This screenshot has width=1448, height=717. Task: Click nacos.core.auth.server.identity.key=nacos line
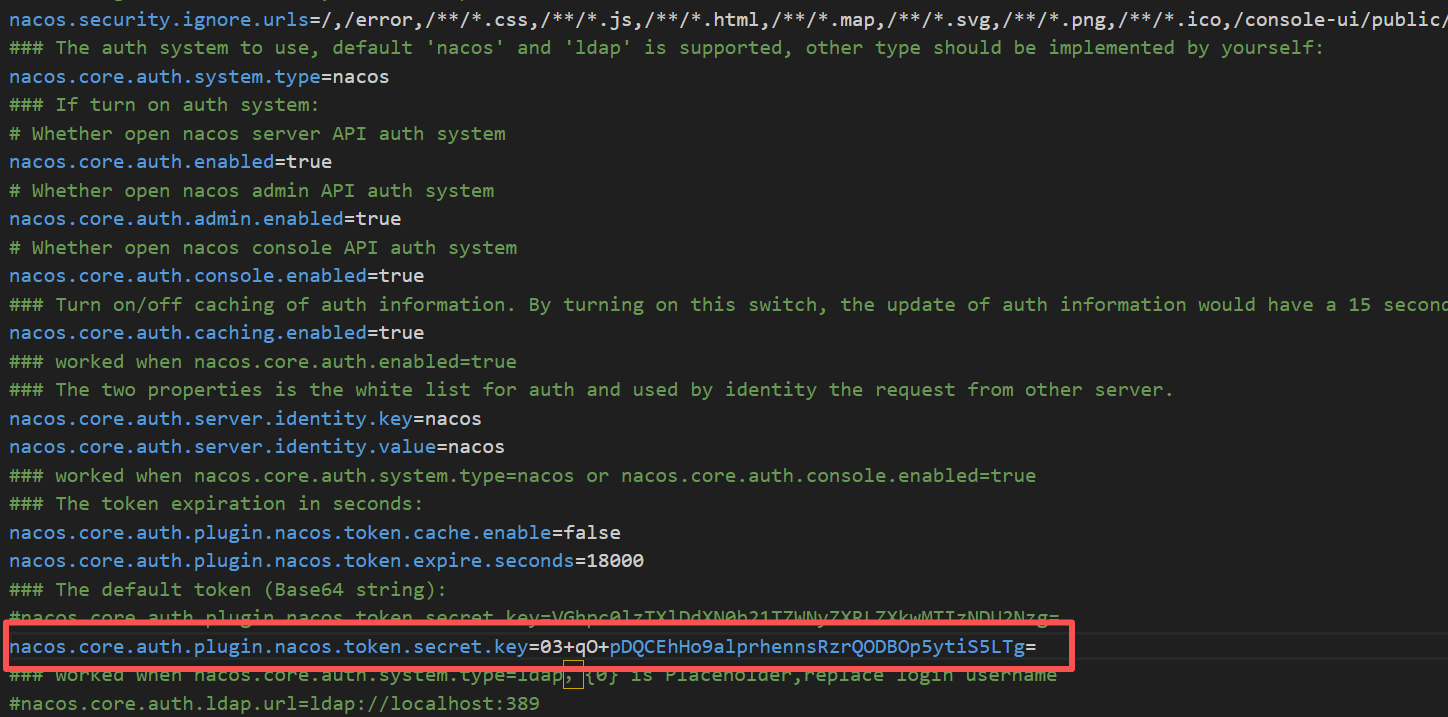coord(245,418)
